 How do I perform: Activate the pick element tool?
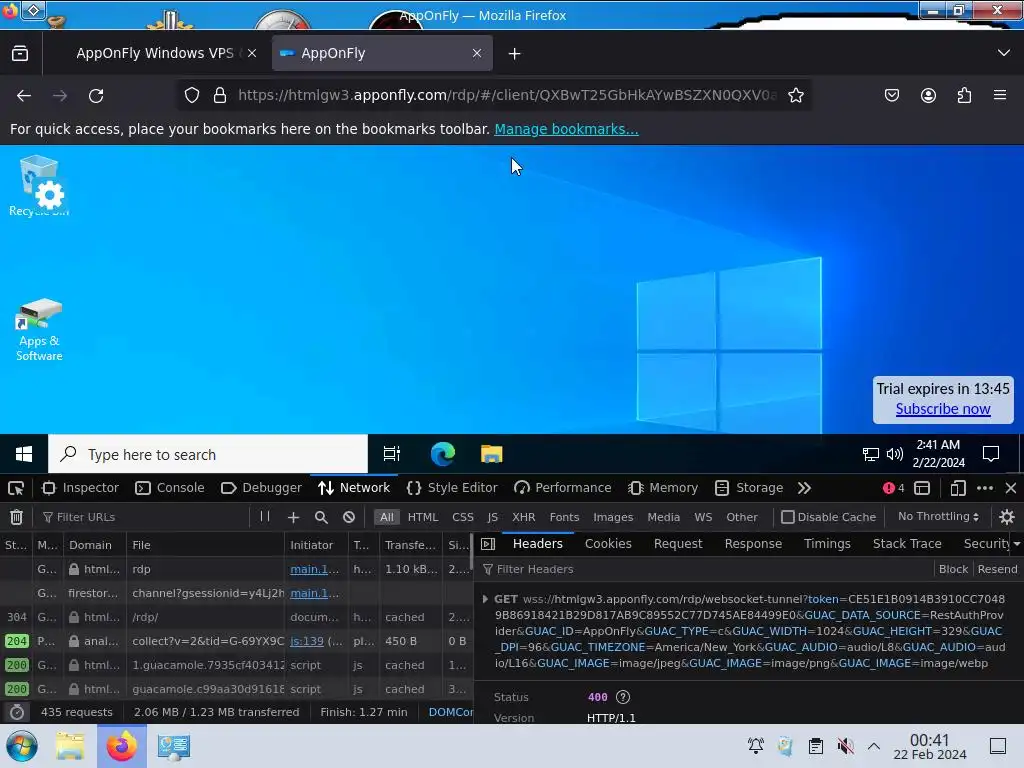point(16,488)
